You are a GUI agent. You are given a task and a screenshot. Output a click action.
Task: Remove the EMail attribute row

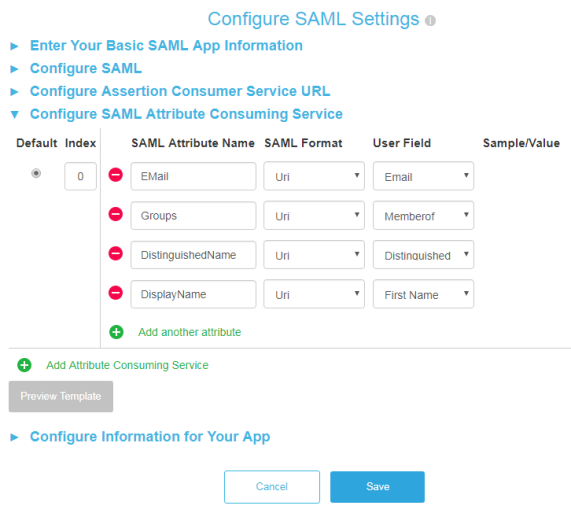(116, 175)
